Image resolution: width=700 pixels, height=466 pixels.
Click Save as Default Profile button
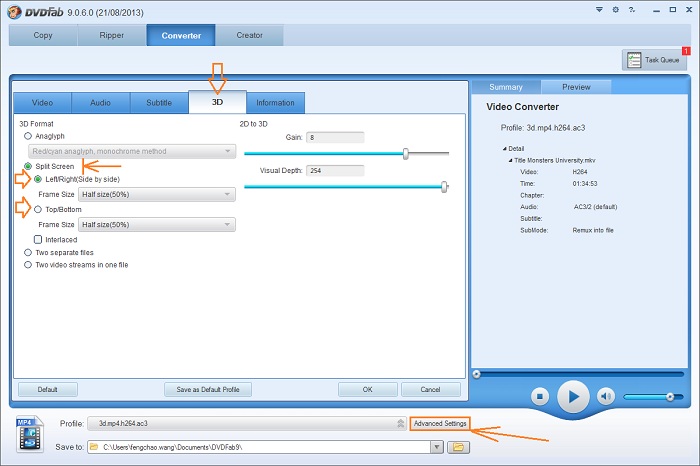(x=208, y=389)
